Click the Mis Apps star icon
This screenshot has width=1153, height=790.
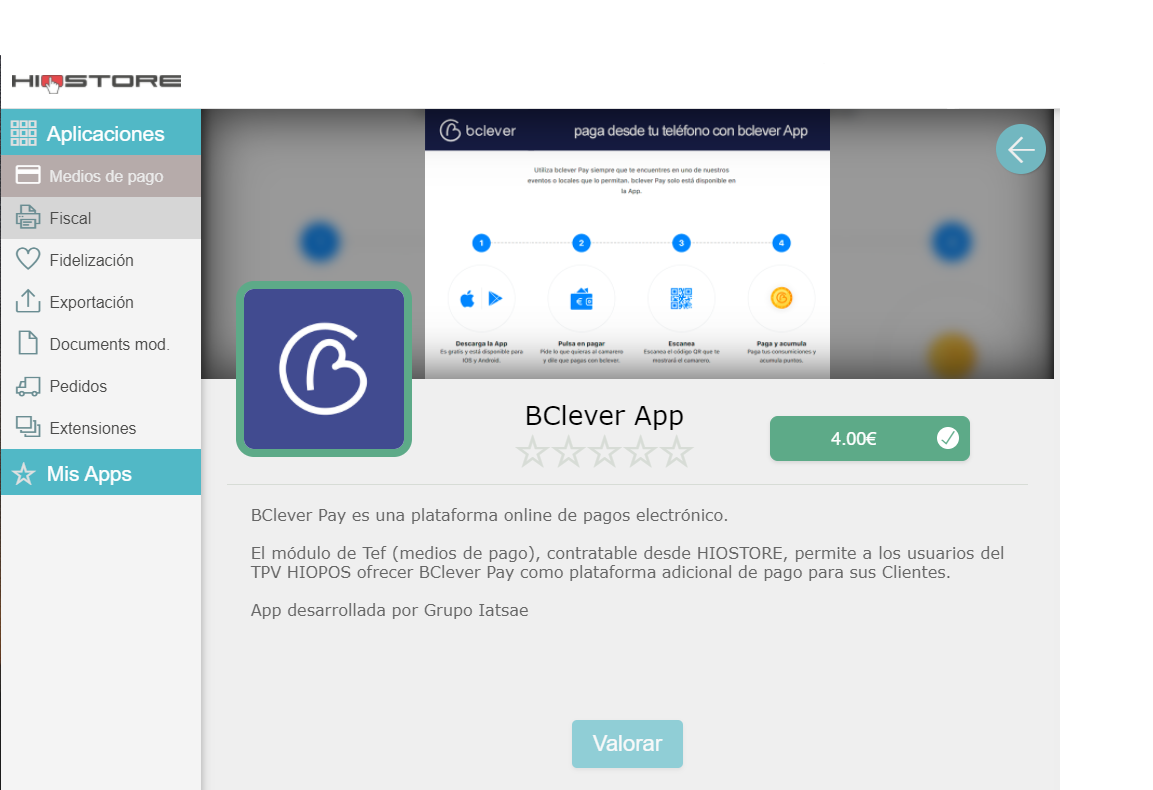coord(23,474)
